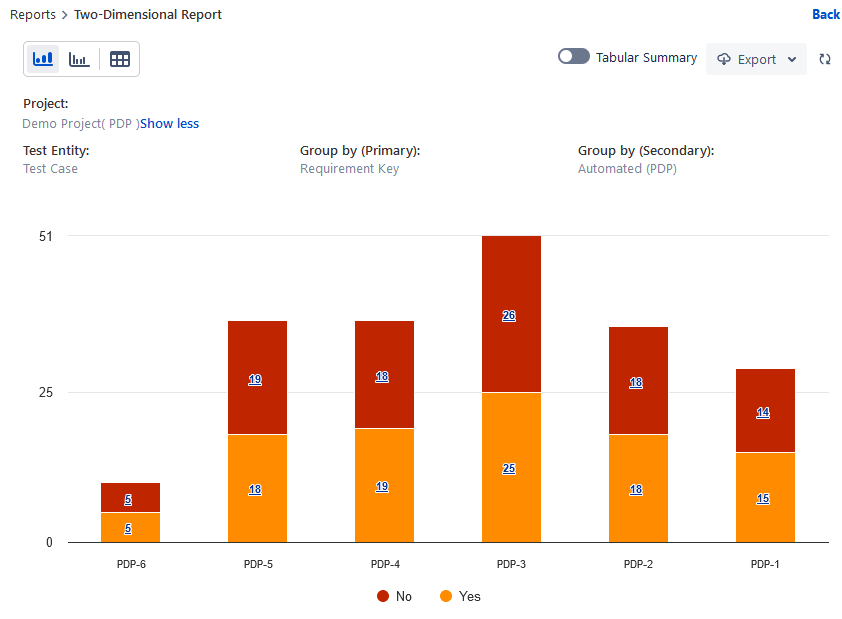The image size is (842, 619).
Task: Select the currently highlighted chart type icon
Action: 42,59
